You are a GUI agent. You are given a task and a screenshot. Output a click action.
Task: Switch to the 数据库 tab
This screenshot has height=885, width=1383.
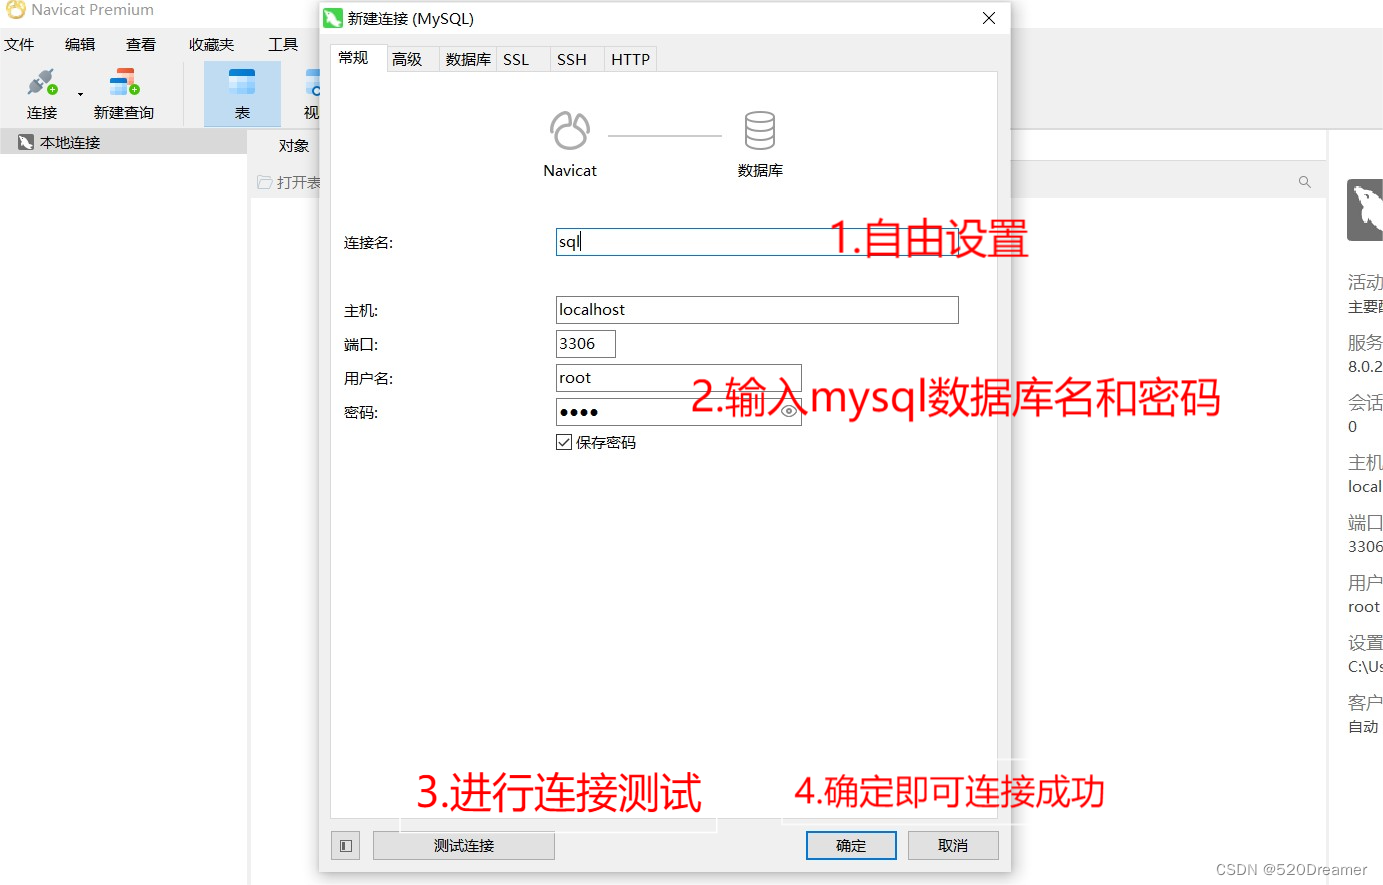(x=468, y=59)
